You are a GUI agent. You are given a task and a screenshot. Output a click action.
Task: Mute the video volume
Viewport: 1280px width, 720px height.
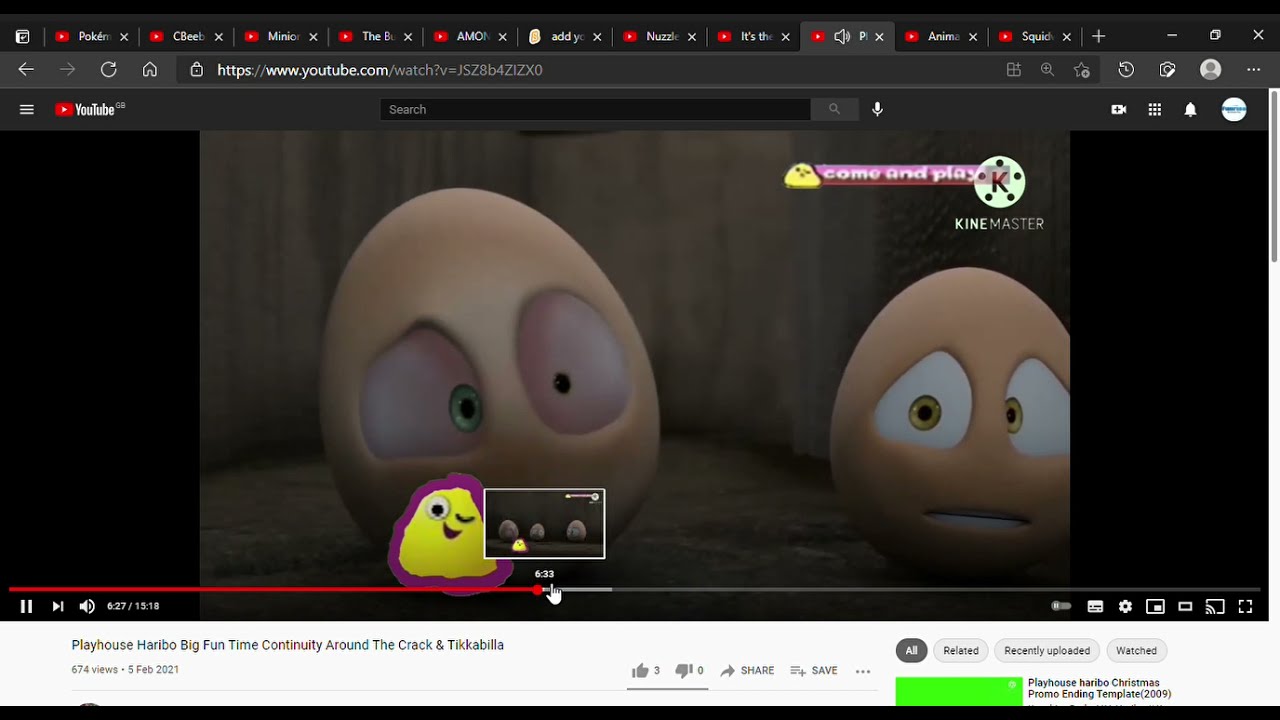pos(87,606)
